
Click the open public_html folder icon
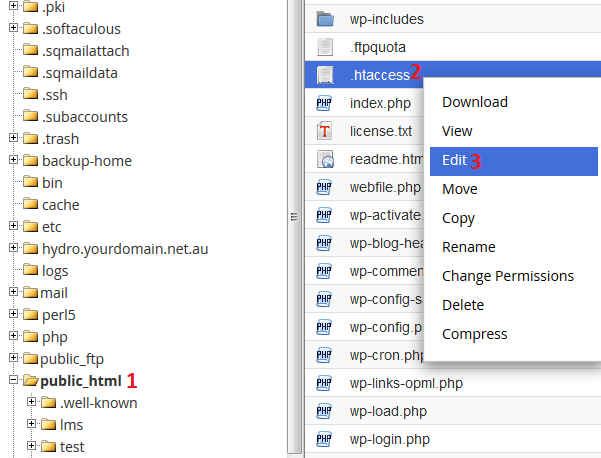[31, 380]
